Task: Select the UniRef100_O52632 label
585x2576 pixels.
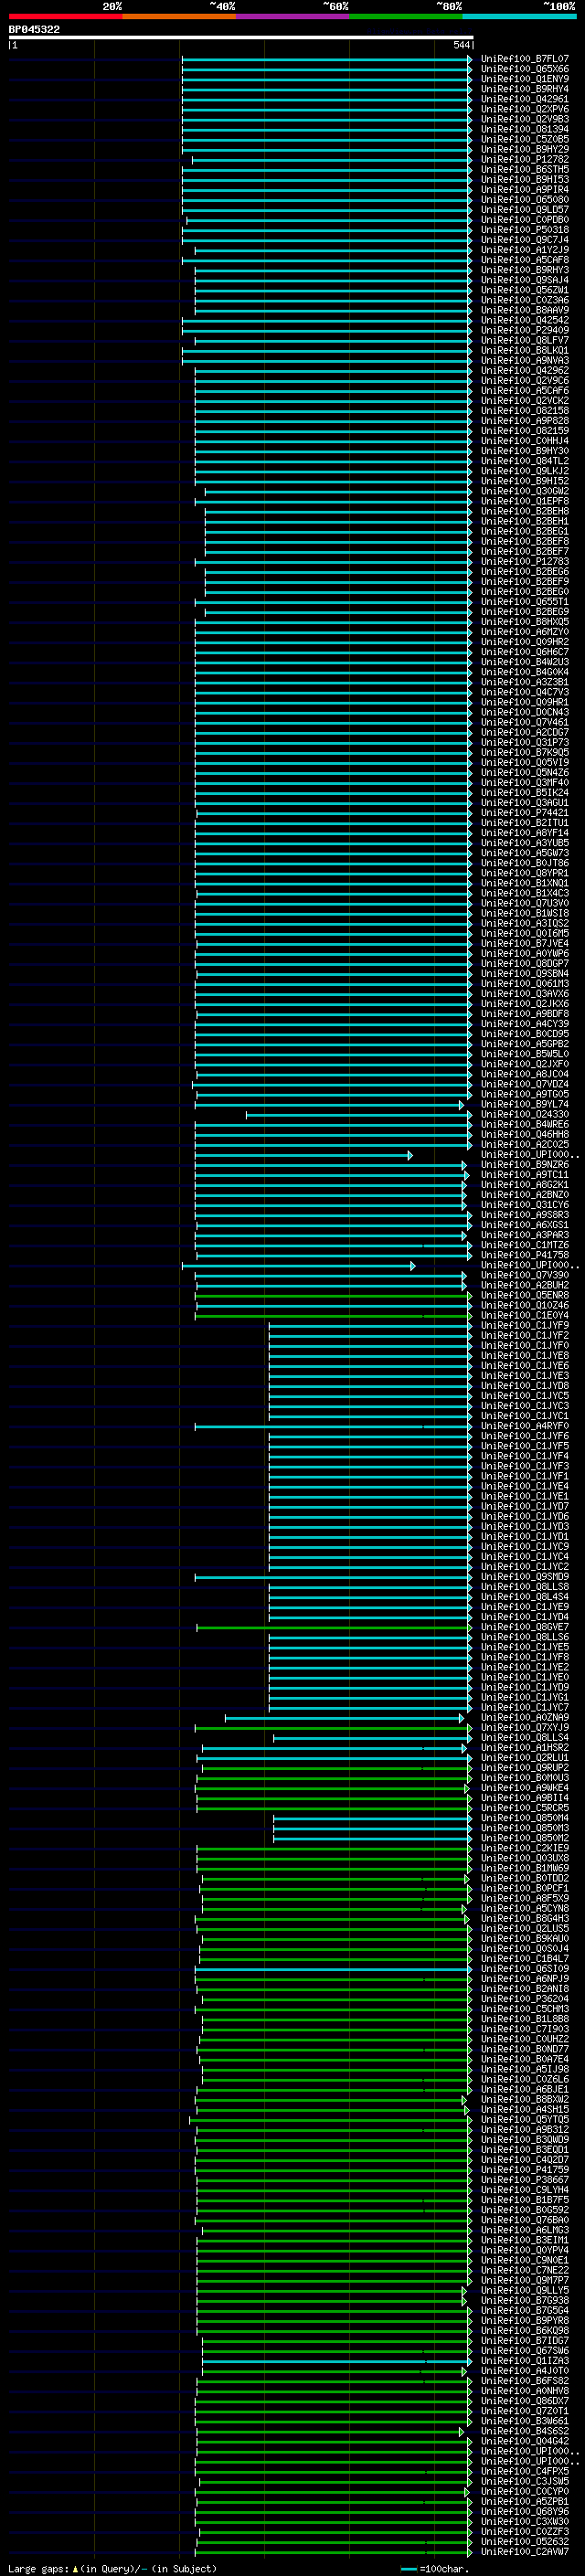Action: (x=525, y=2541)
